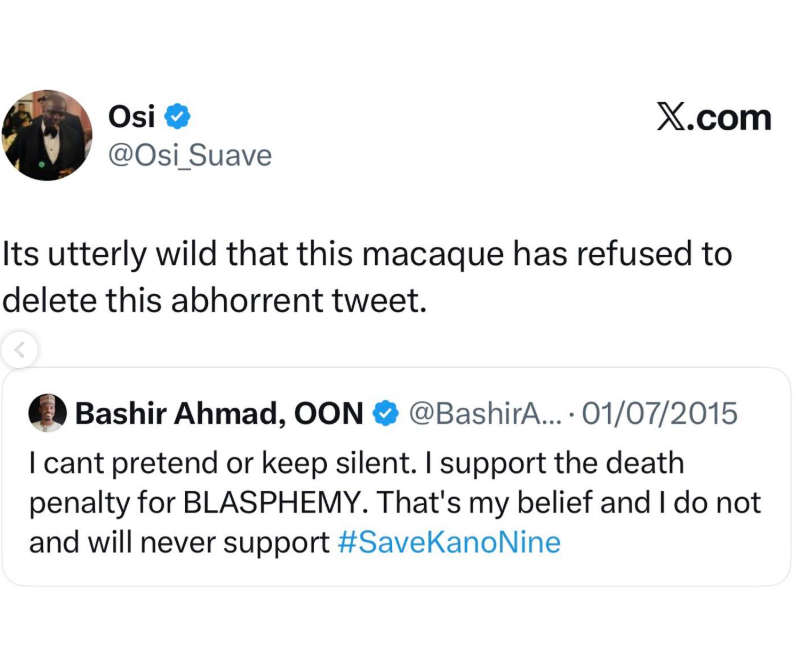Image resolution: width=808 pixels, height=658 pixels.
Task: Open the #SaveKanoNine hashtag link
Action: point(448,543)
